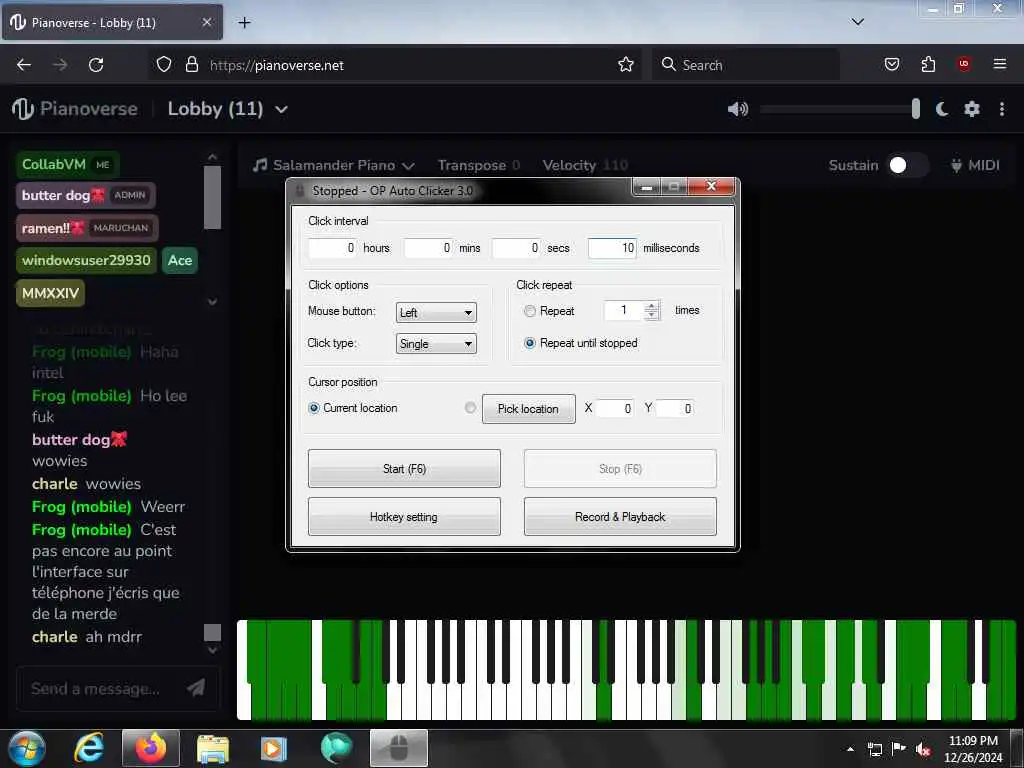The width and height of the screenshot is (1024, 768).
Task: Click the Record & Playback button
Action: pos(620,517)
